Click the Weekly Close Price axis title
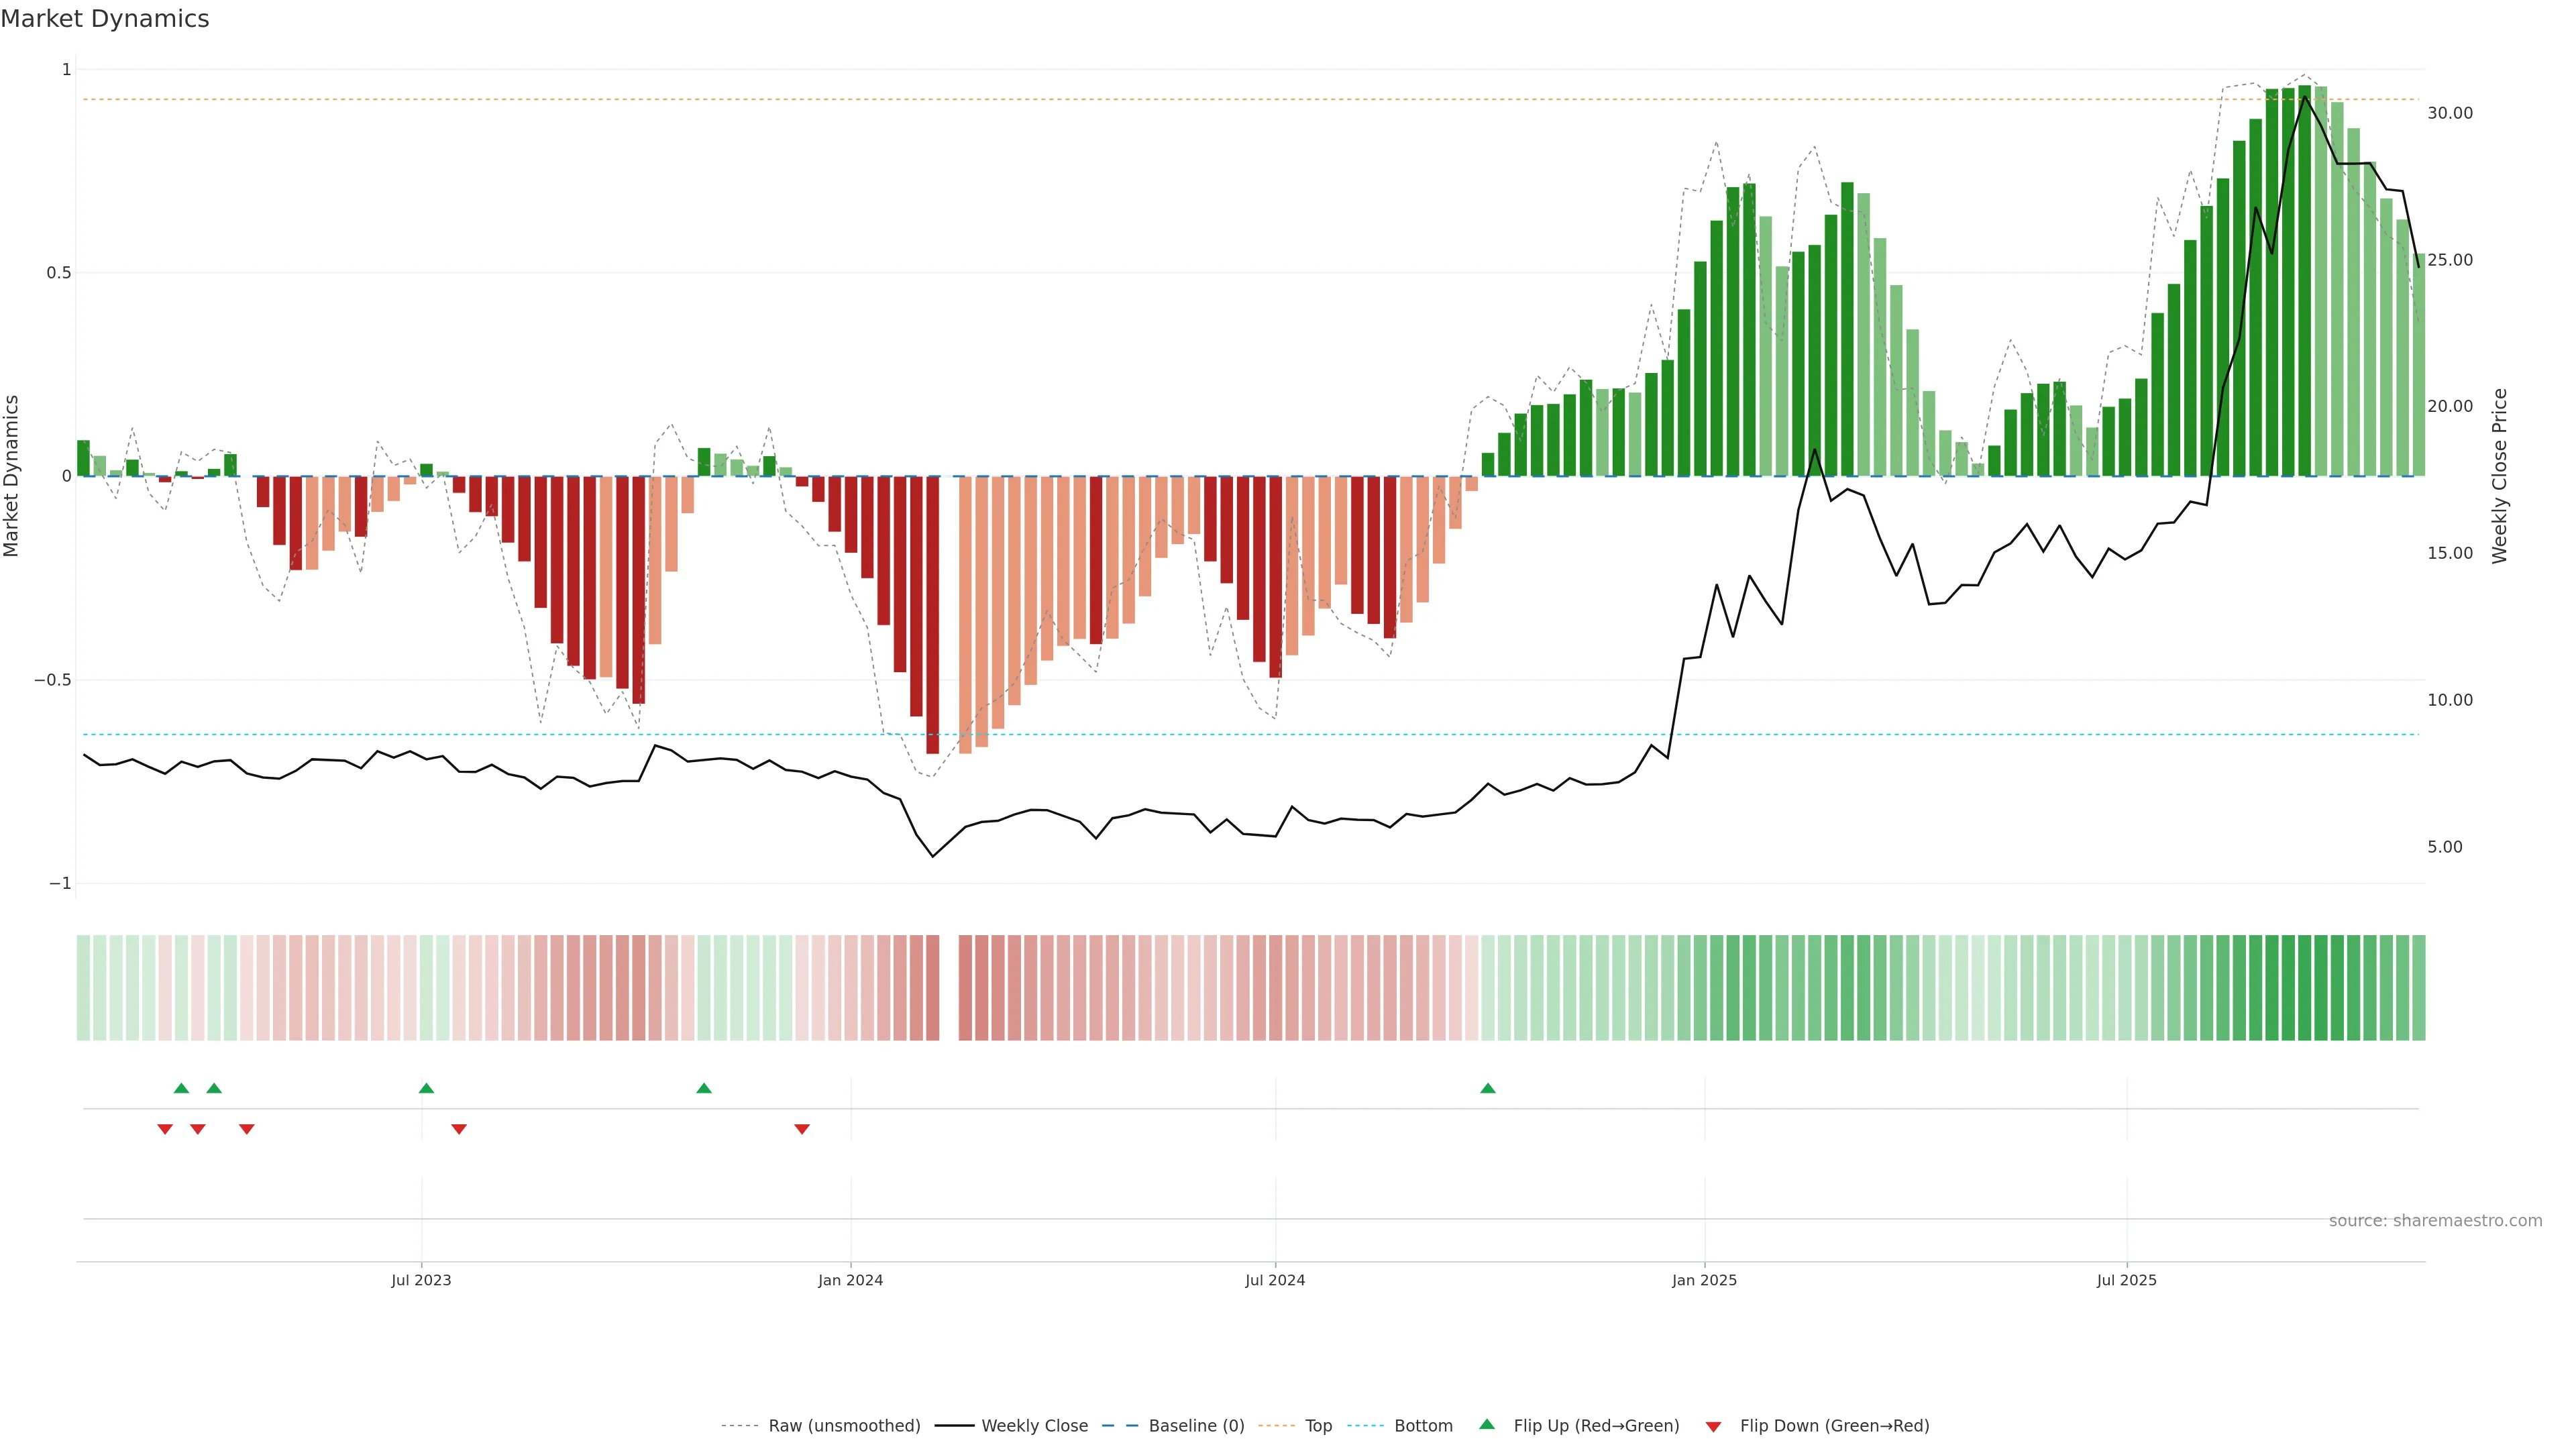The image size is (2576, 1449). coord(2499,476)
